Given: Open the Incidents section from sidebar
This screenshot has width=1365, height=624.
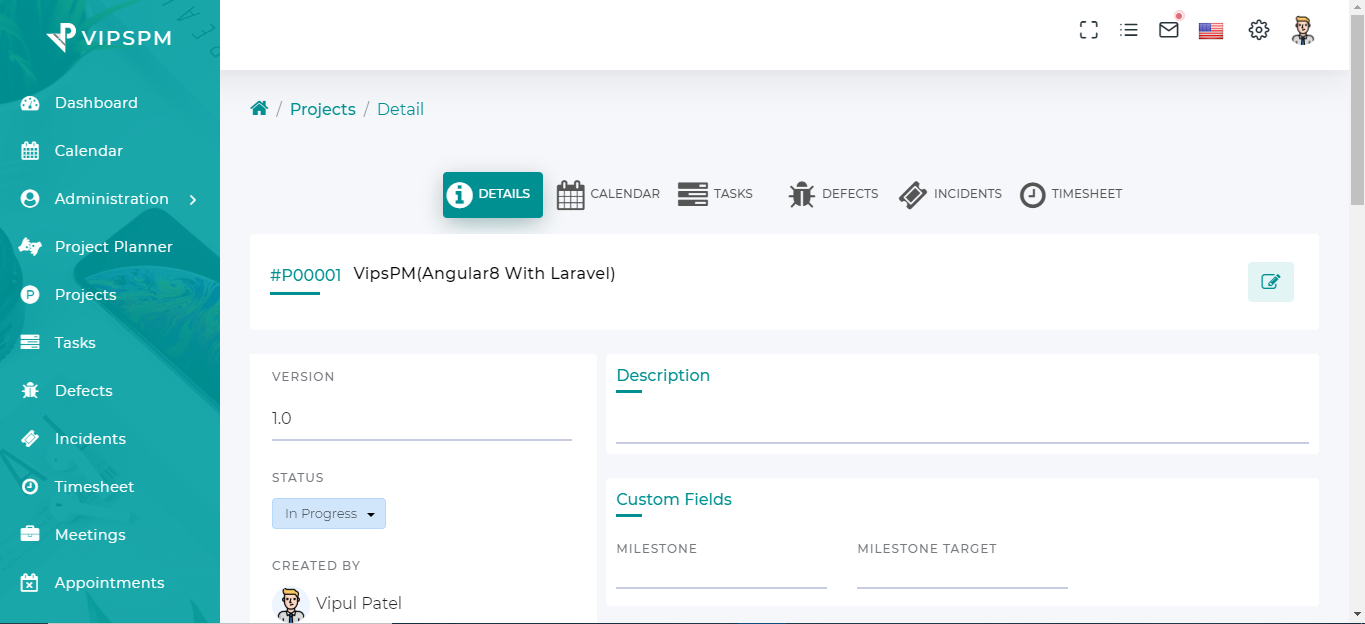Looking at the screenshot, I should pos(90,438).
